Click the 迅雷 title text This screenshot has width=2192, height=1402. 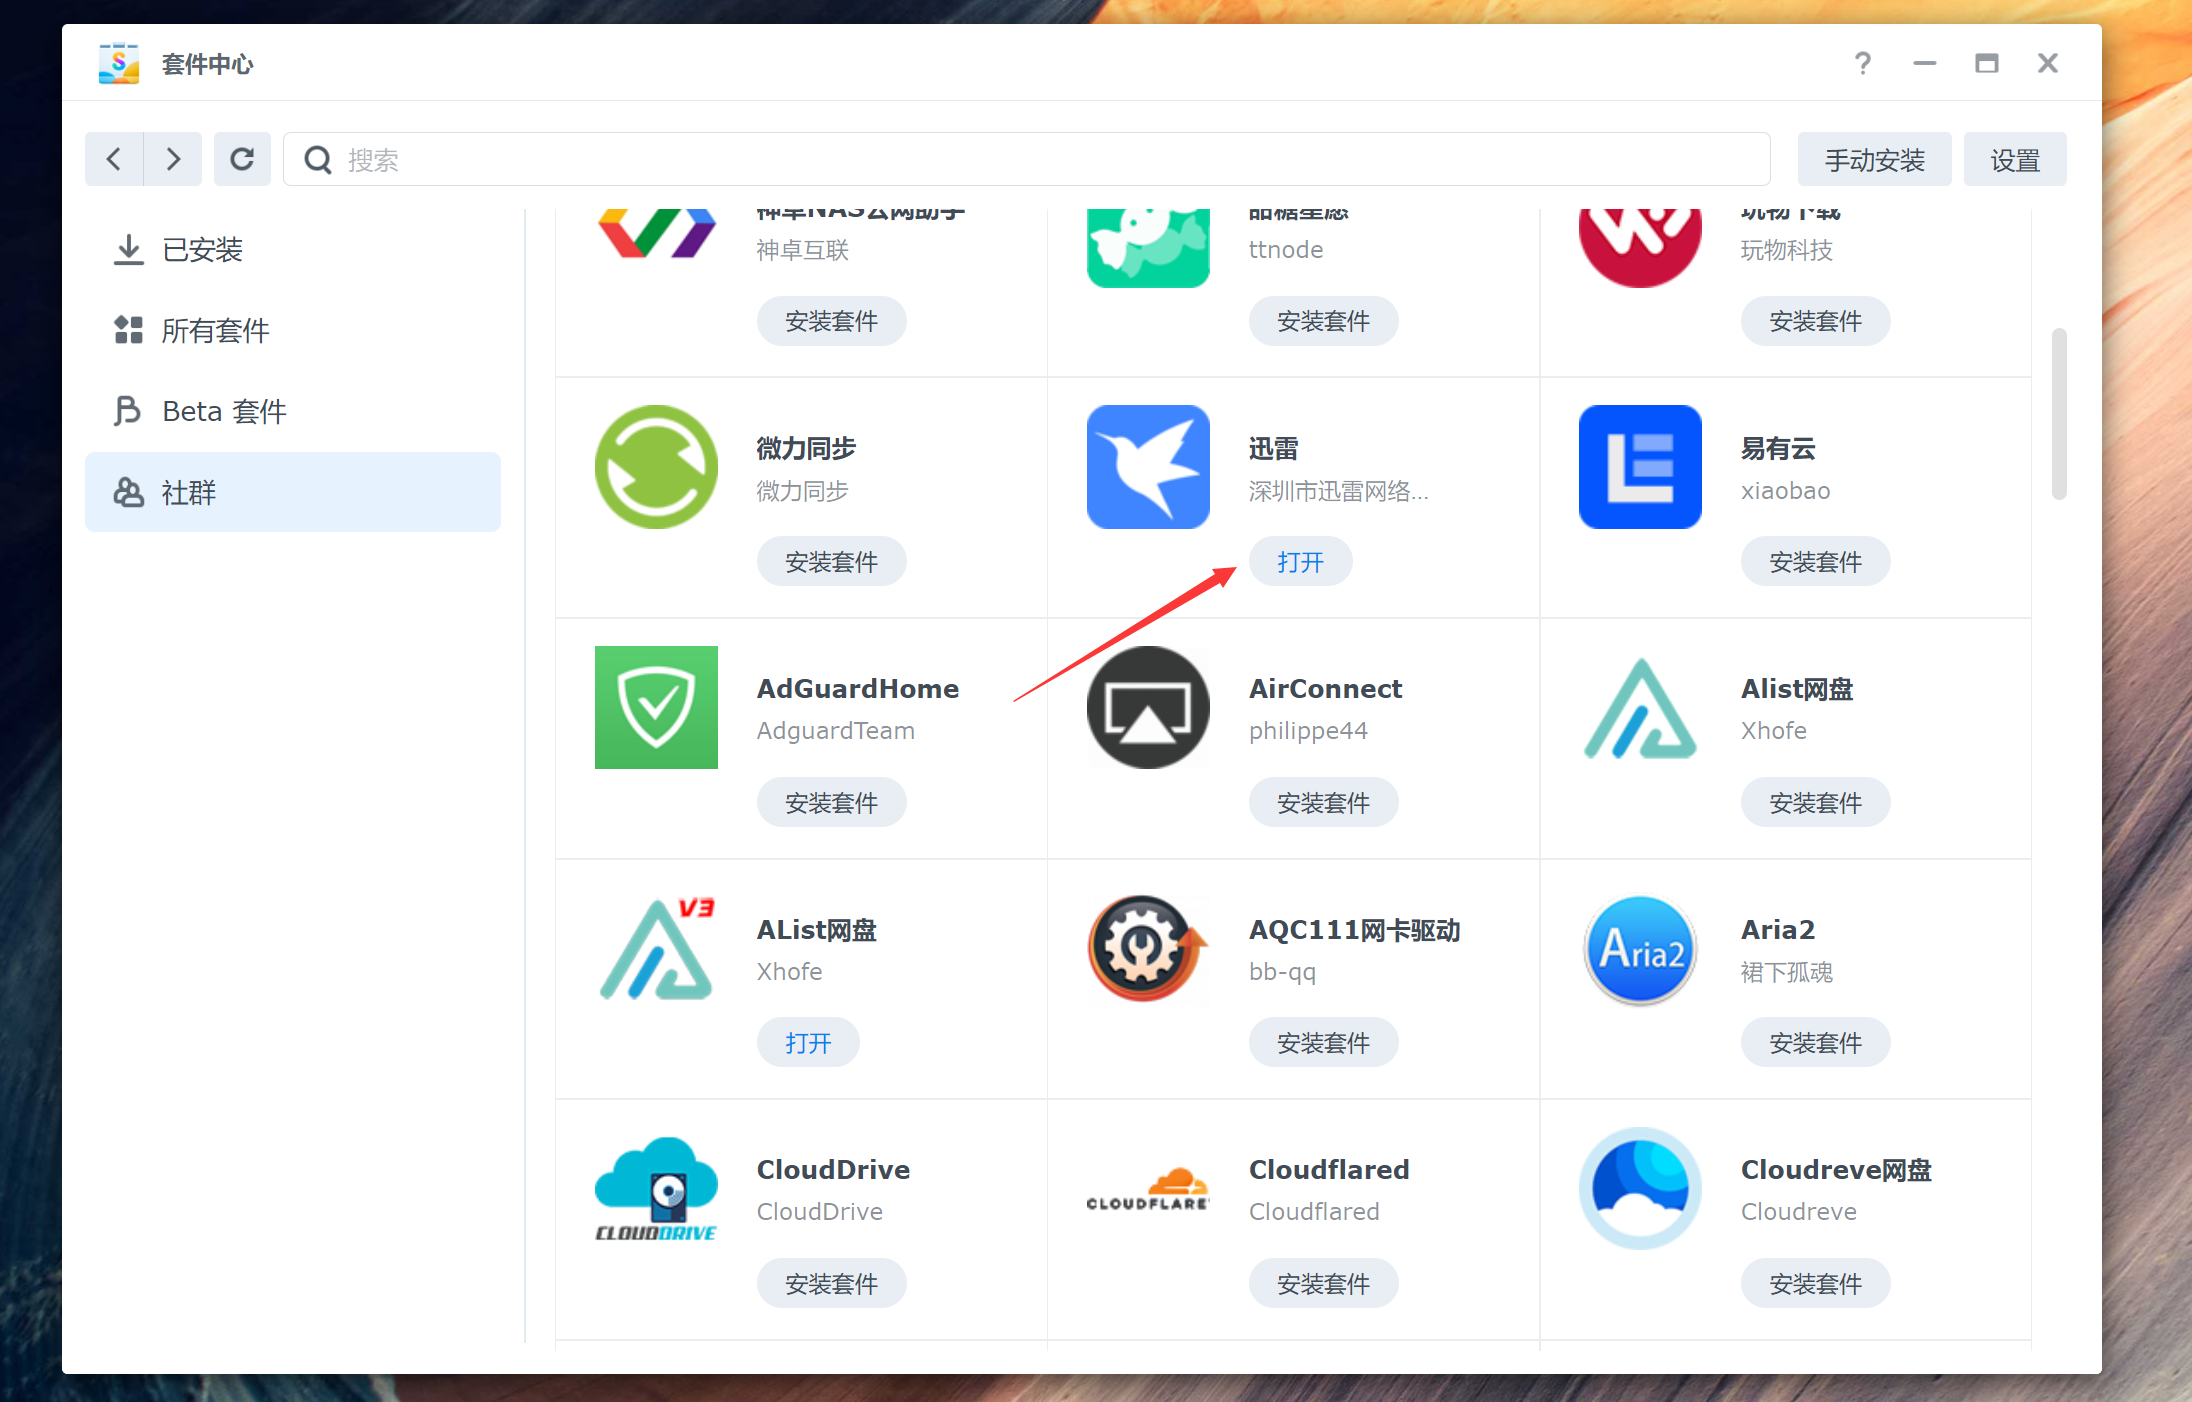pyautogui.click(x=1273, y=449)
